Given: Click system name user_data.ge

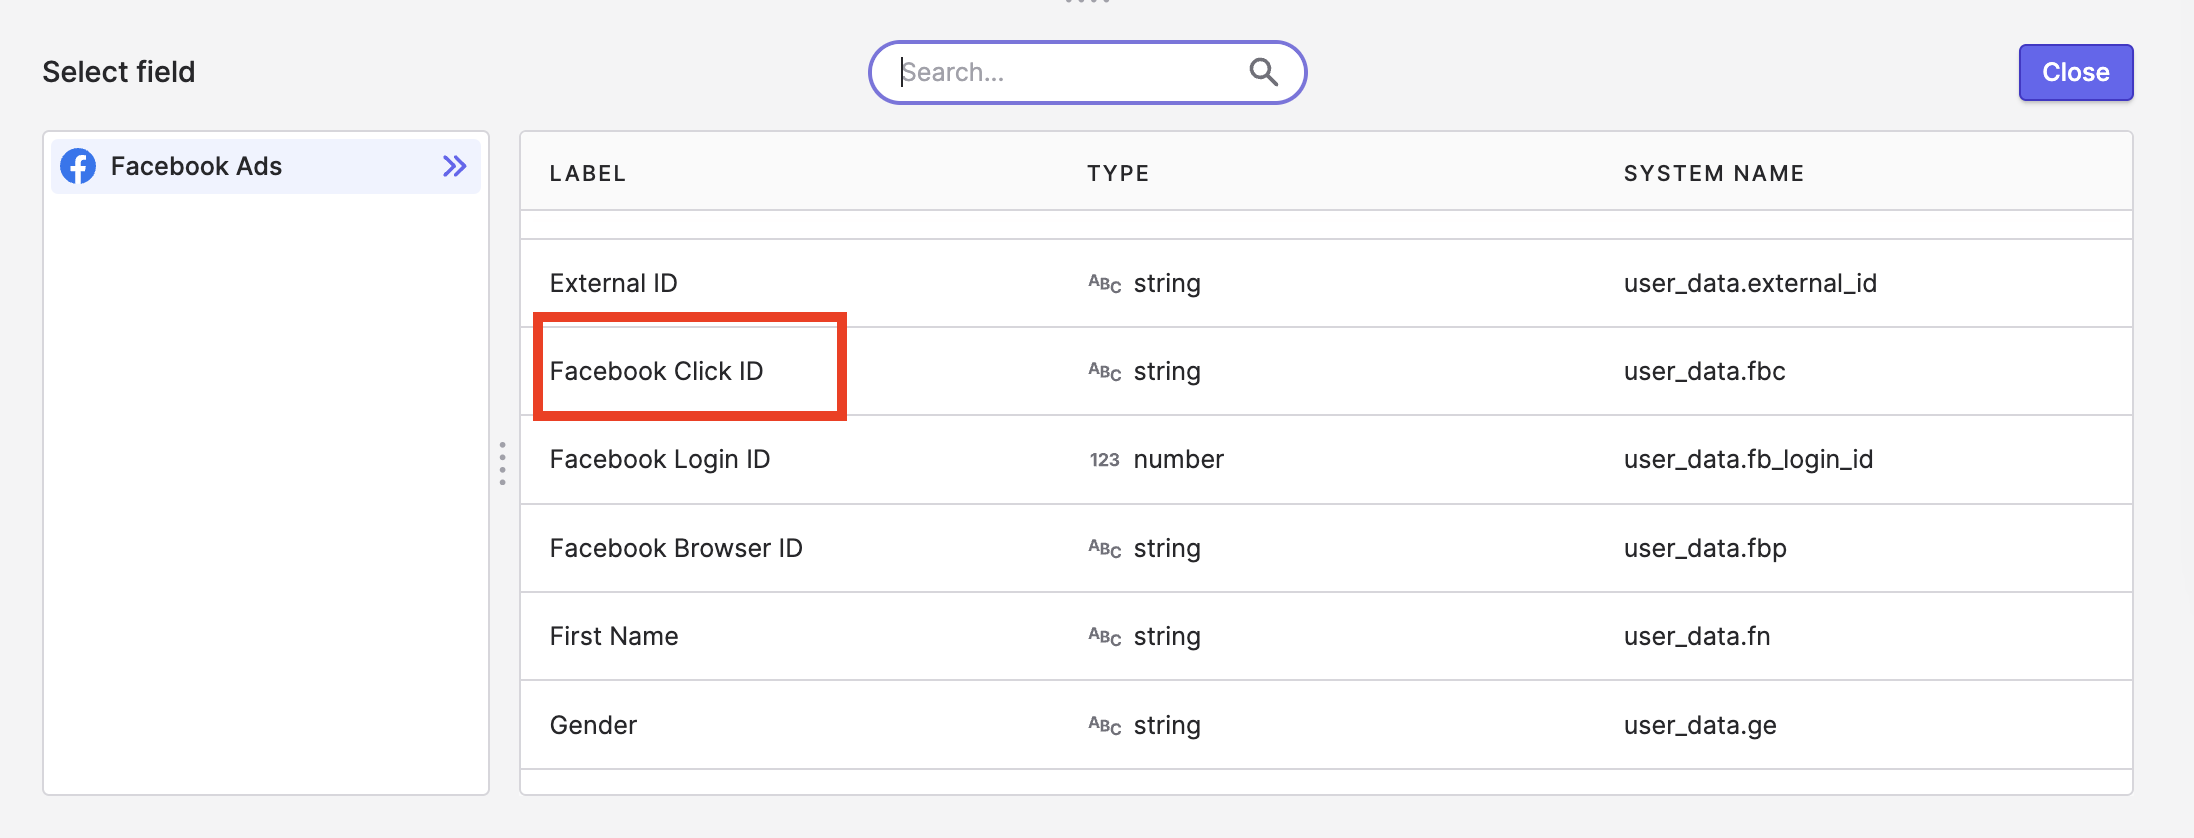Looking at the screenshot, I should click(1700, 725).
